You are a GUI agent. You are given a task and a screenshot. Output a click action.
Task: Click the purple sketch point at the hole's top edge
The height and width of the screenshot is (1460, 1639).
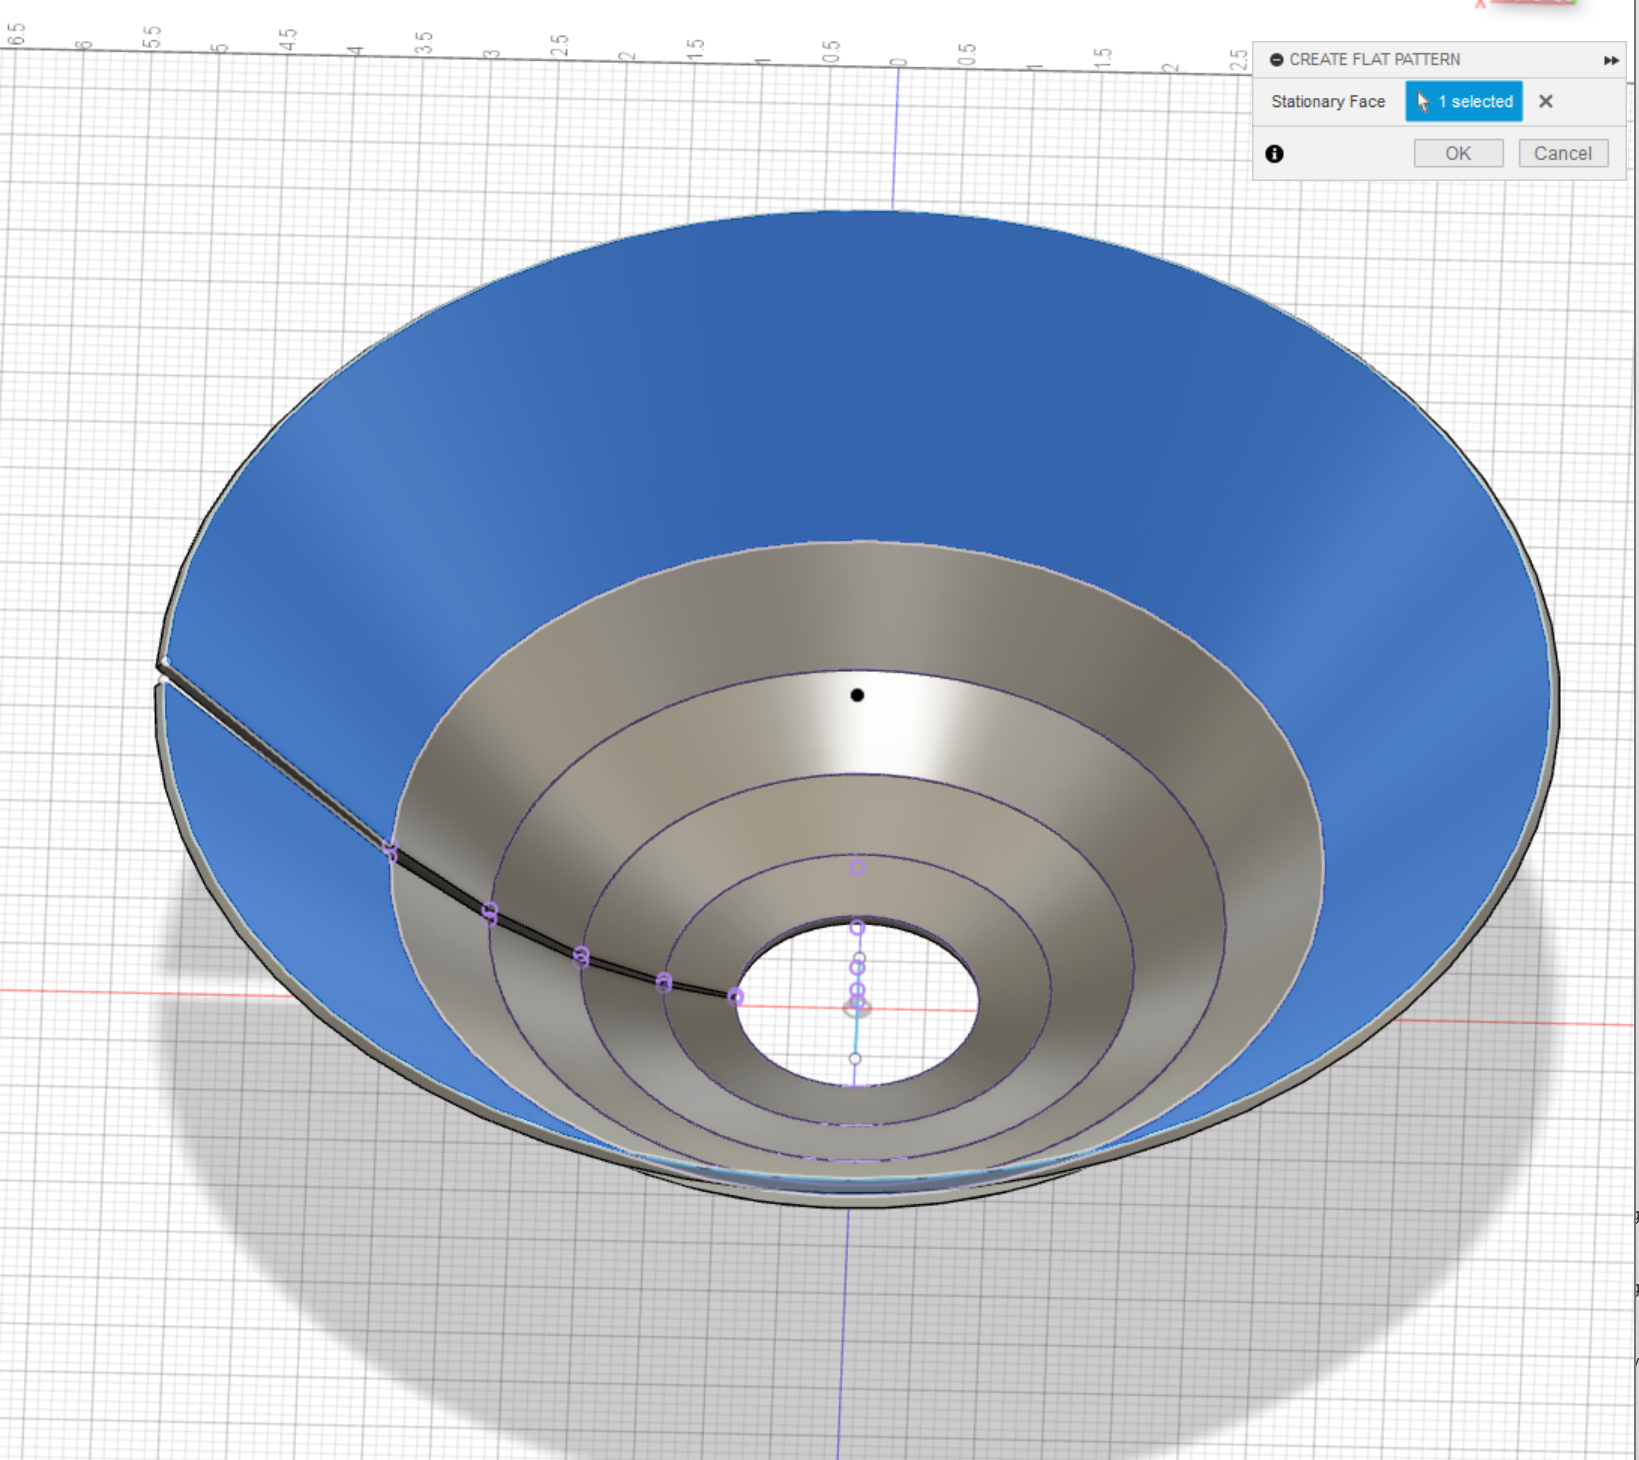click(857, 927)
